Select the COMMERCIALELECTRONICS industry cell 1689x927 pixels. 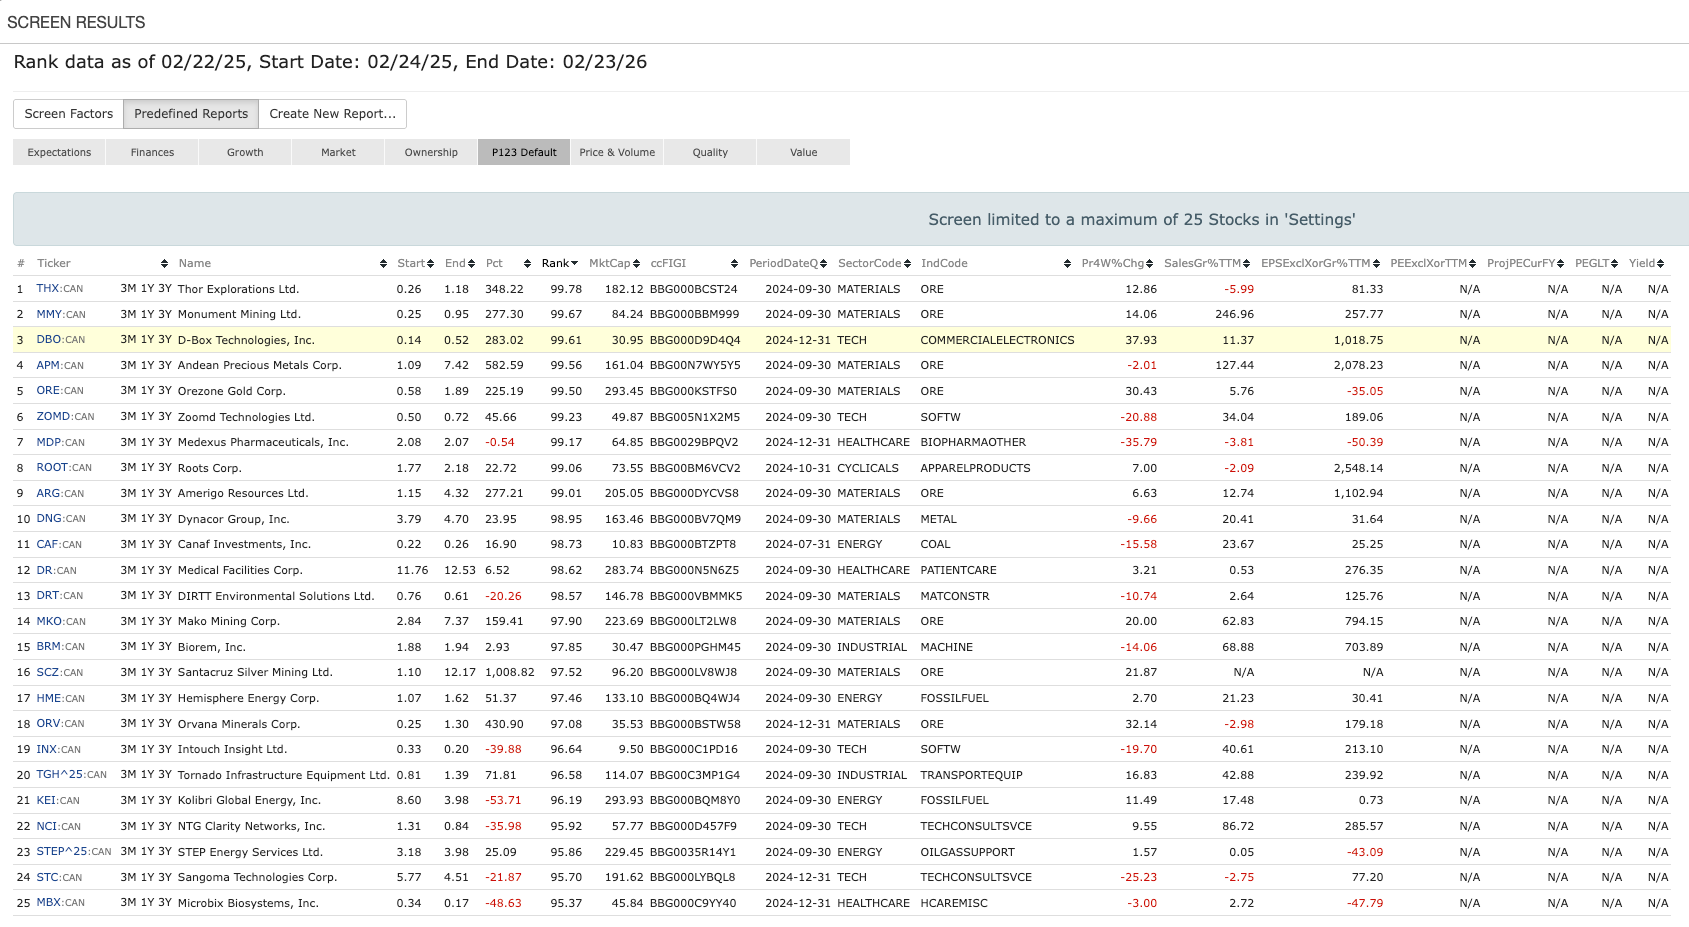tap(997, 340)
